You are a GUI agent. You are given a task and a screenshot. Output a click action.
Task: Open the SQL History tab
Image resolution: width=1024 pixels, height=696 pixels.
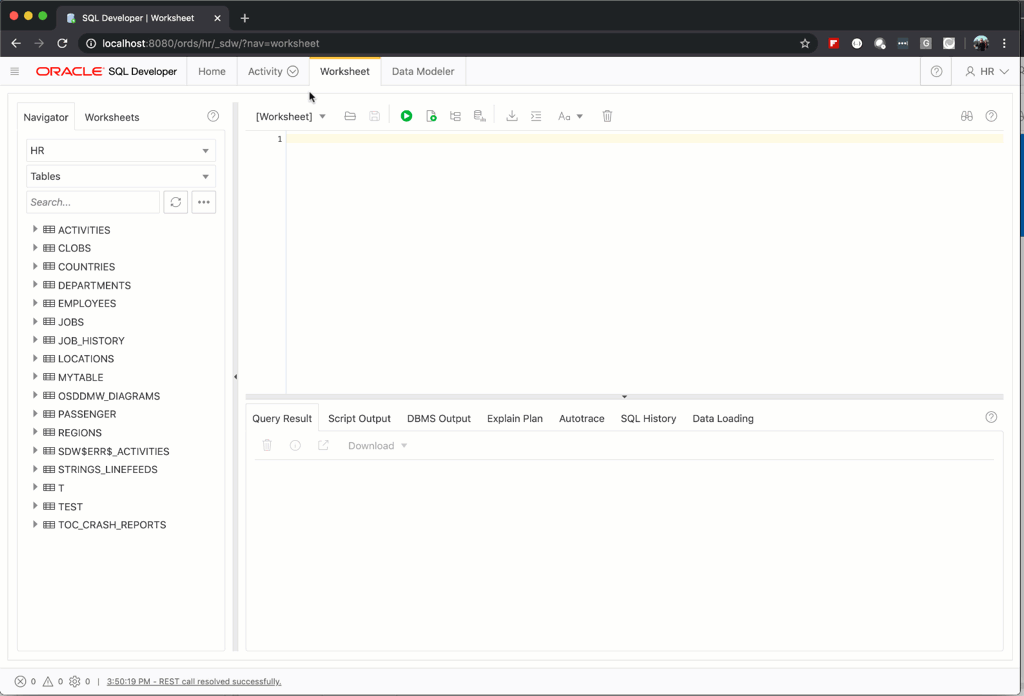click(648, 418)
